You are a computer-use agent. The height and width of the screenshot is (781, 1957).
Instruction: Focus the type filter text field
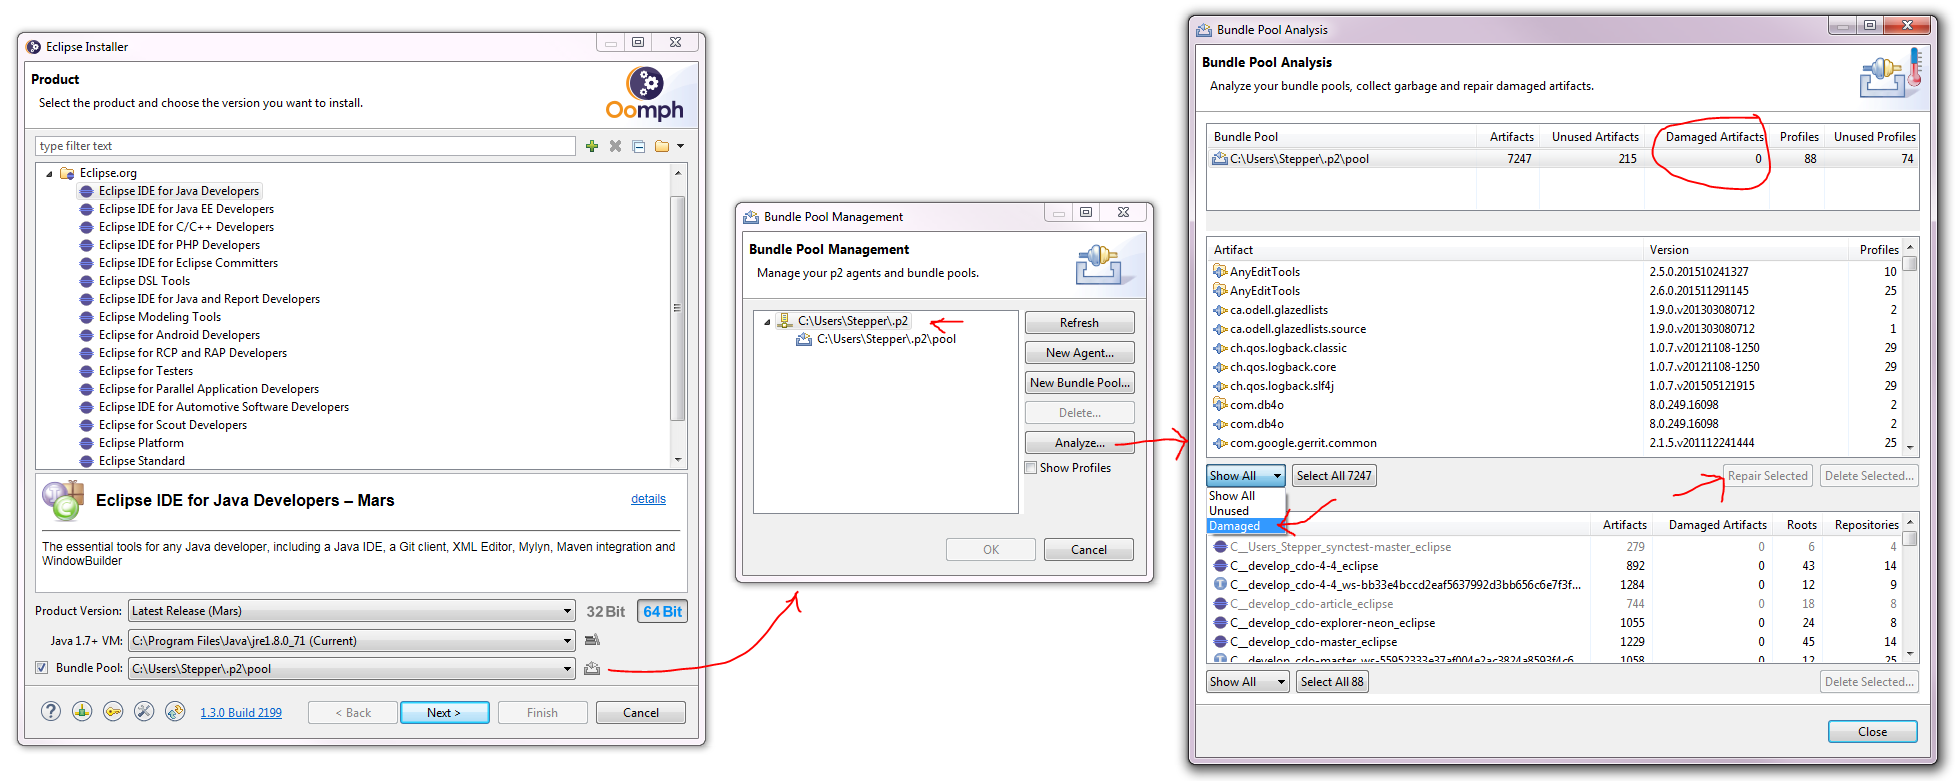coord(306,146)
